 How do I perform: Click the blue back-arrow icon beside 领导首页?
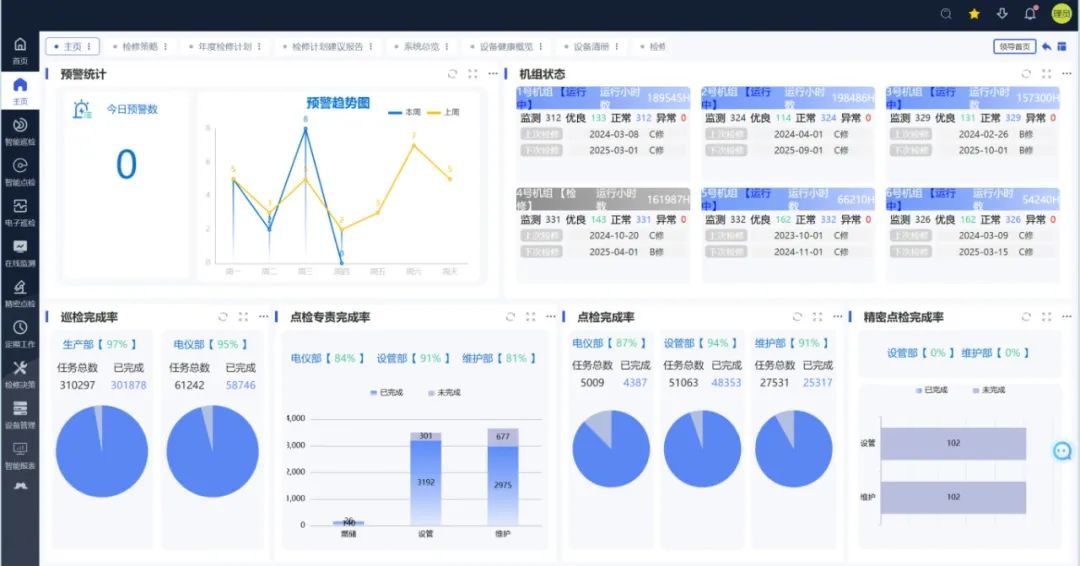1047,46
